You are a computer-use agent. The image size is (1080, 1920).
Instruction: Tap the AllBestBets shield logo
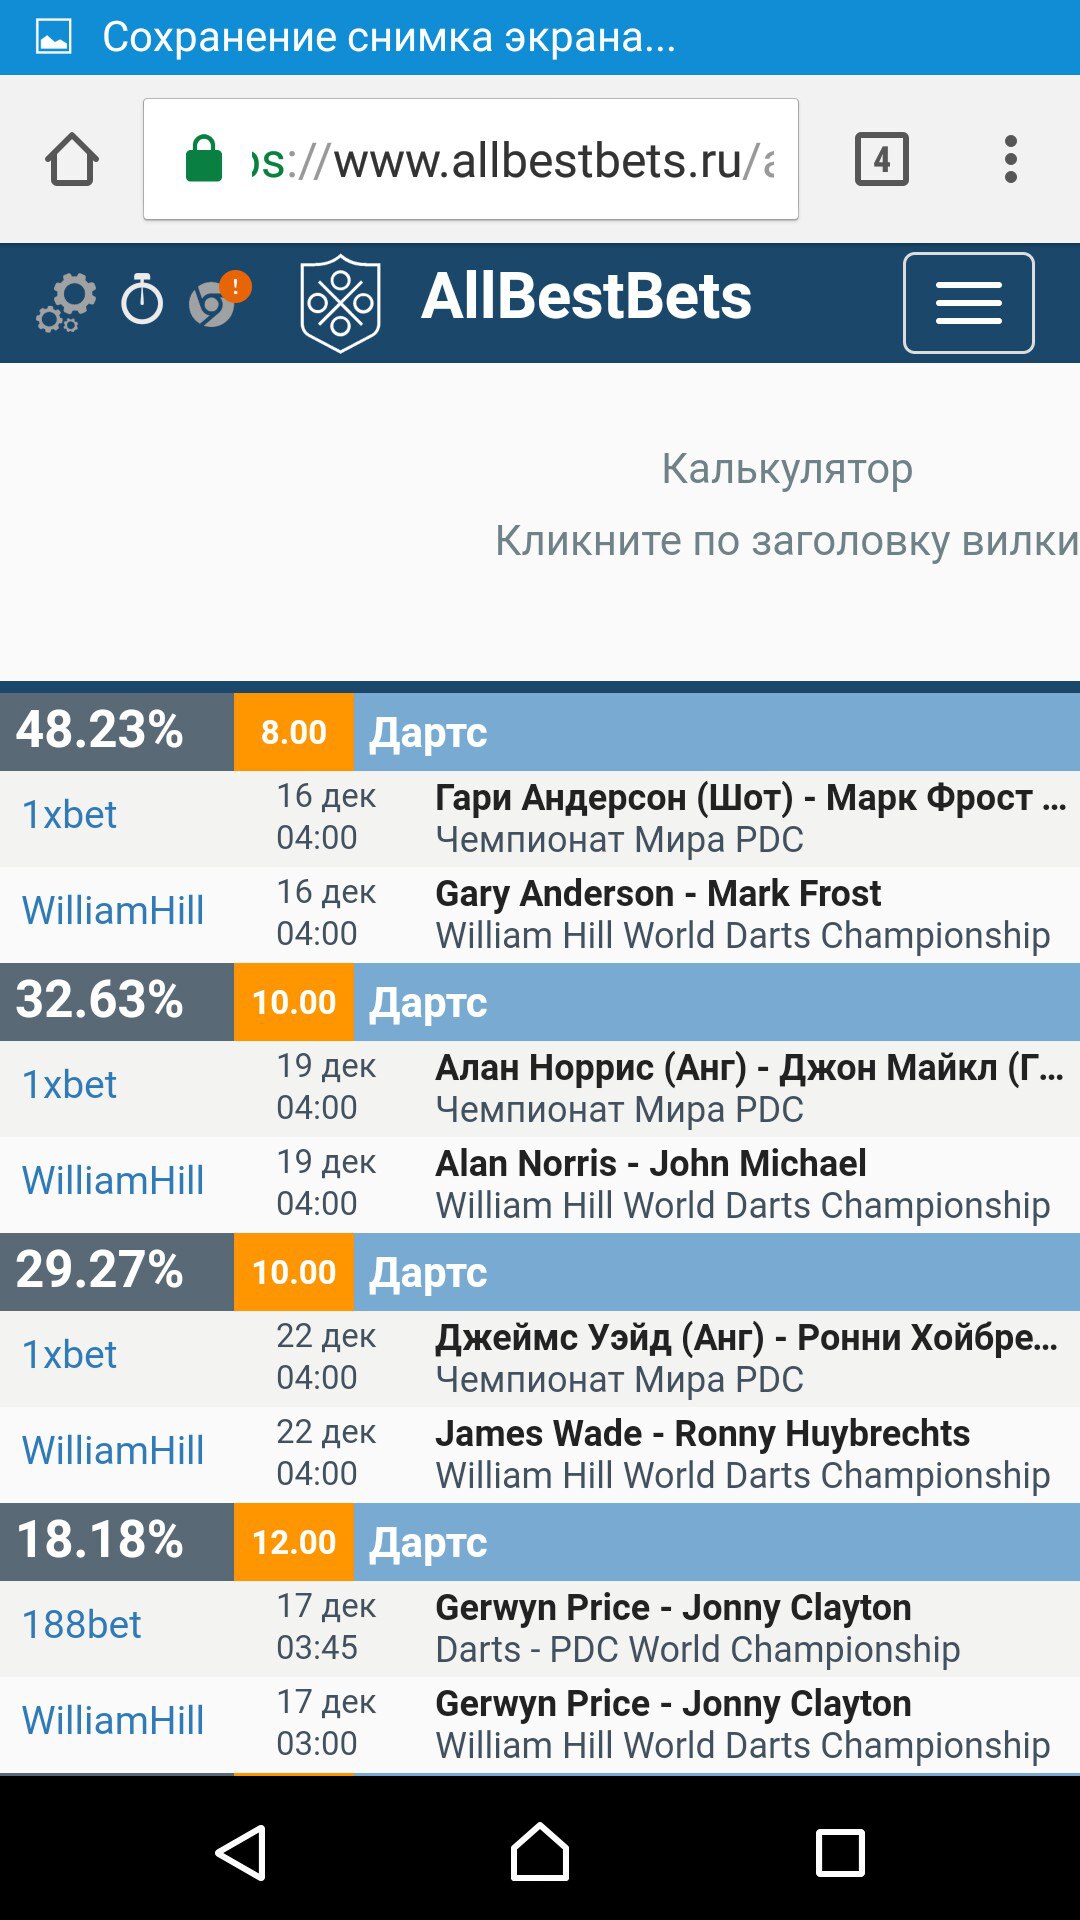[x=340, y=302]
